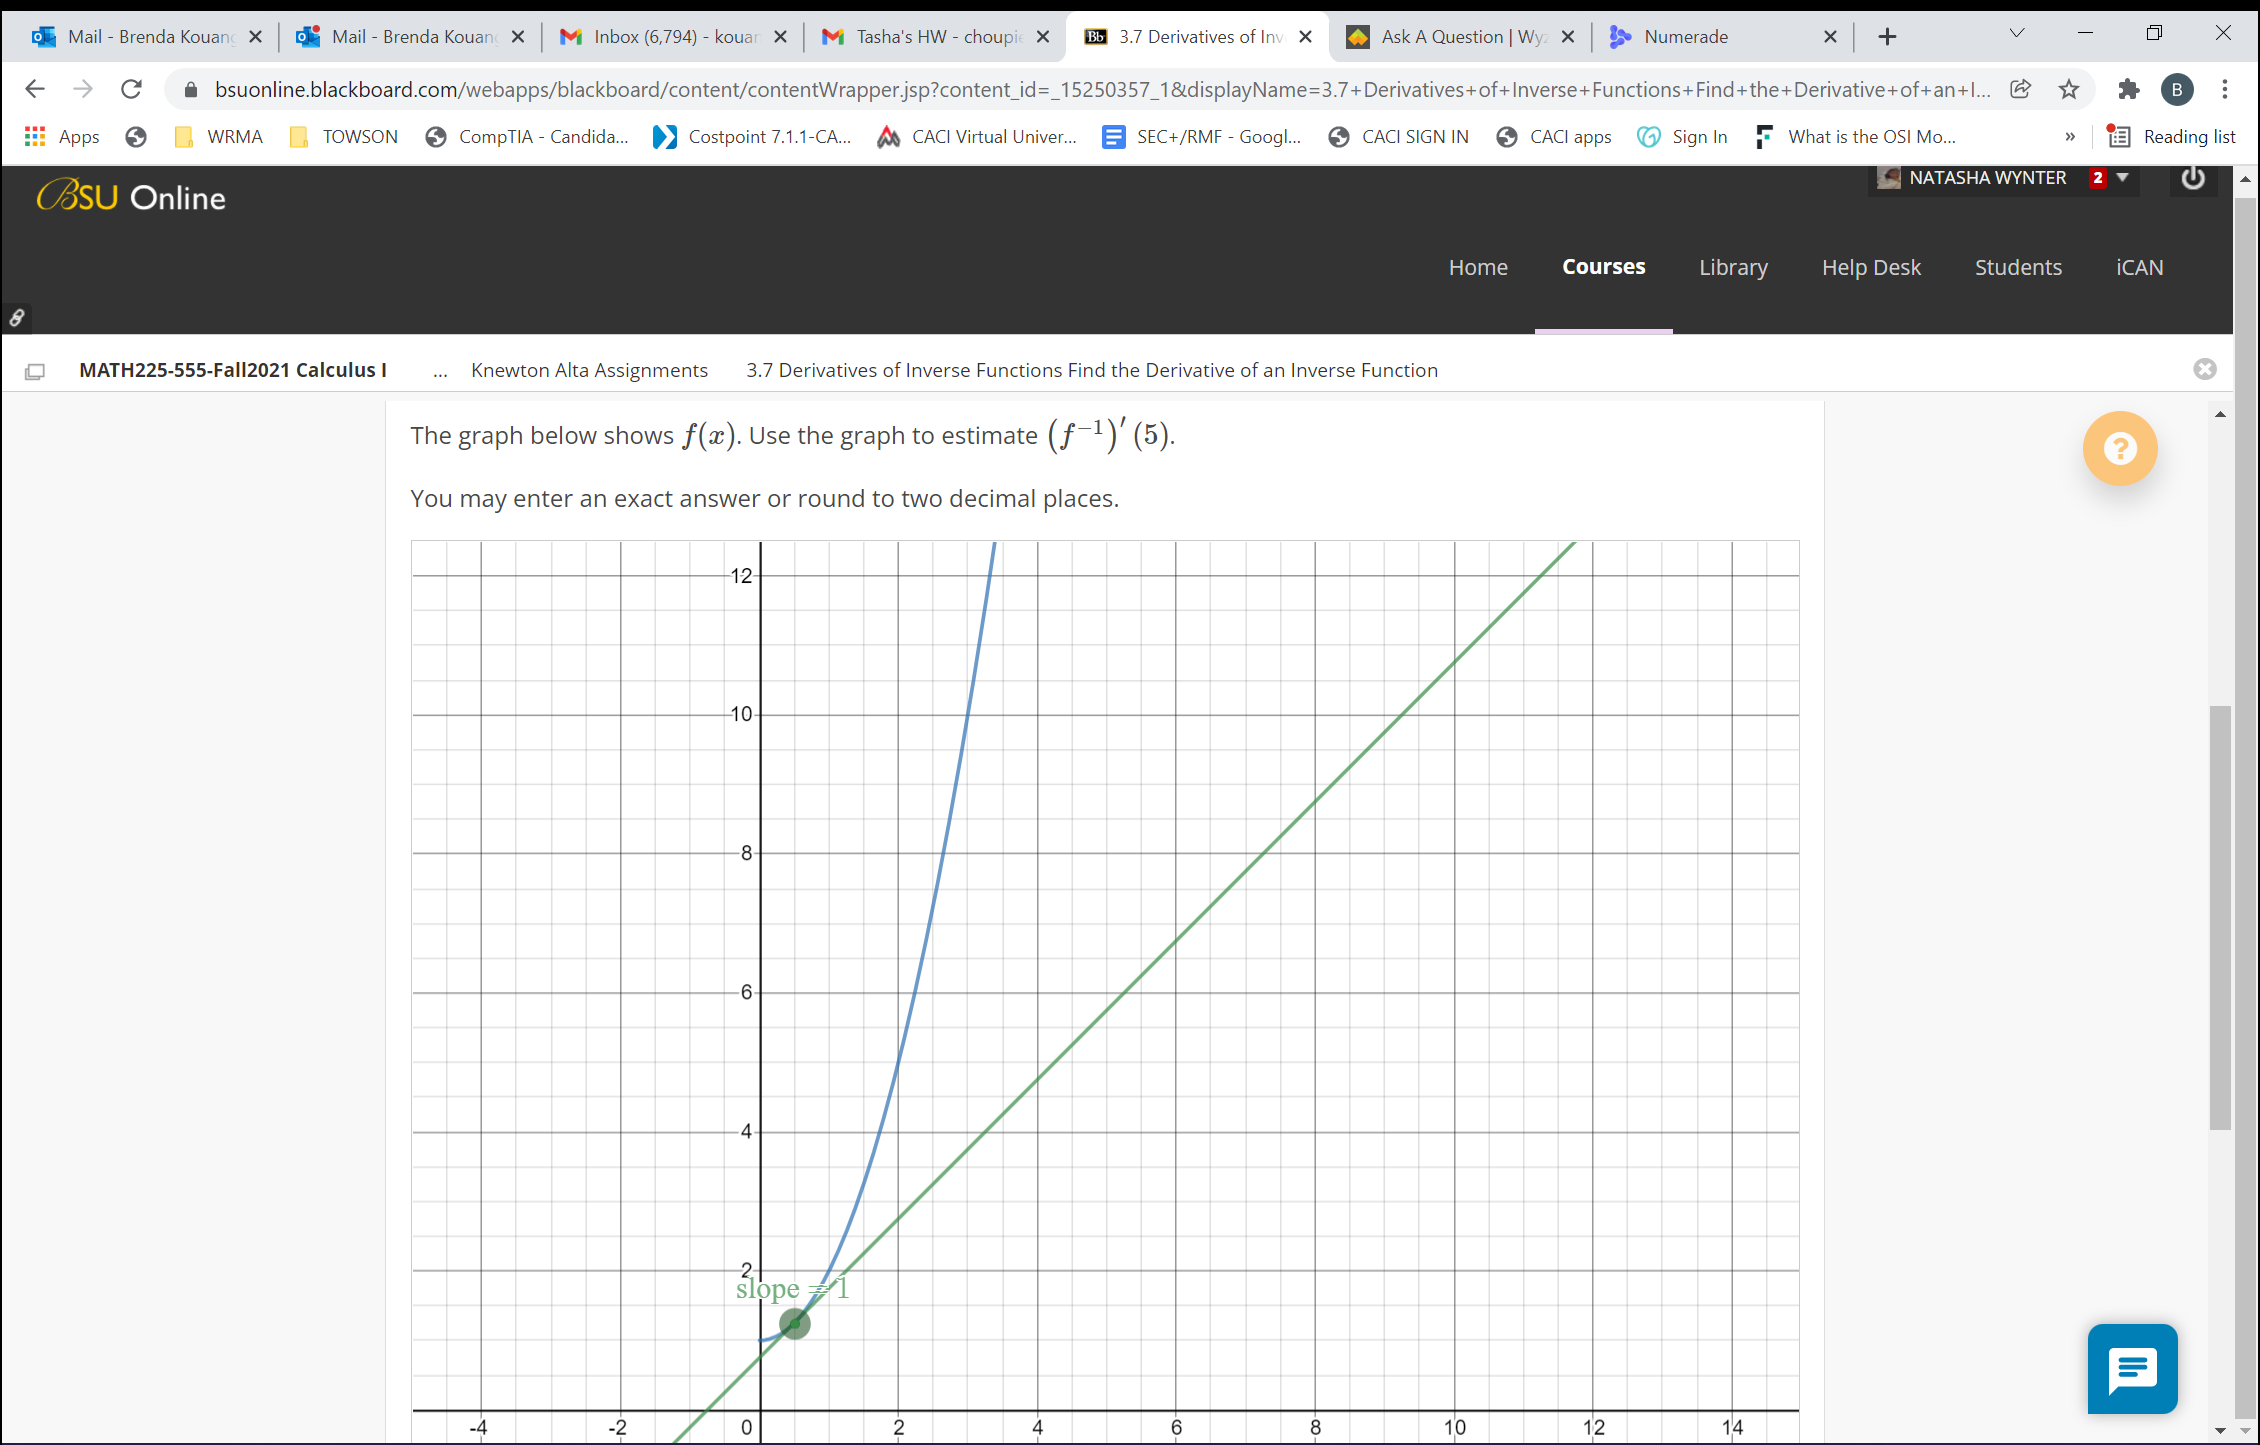Expand the collapsed breadcrumb ellipsis
The height and width of the screenshot is (1445, 2260).
coord(440,370)
